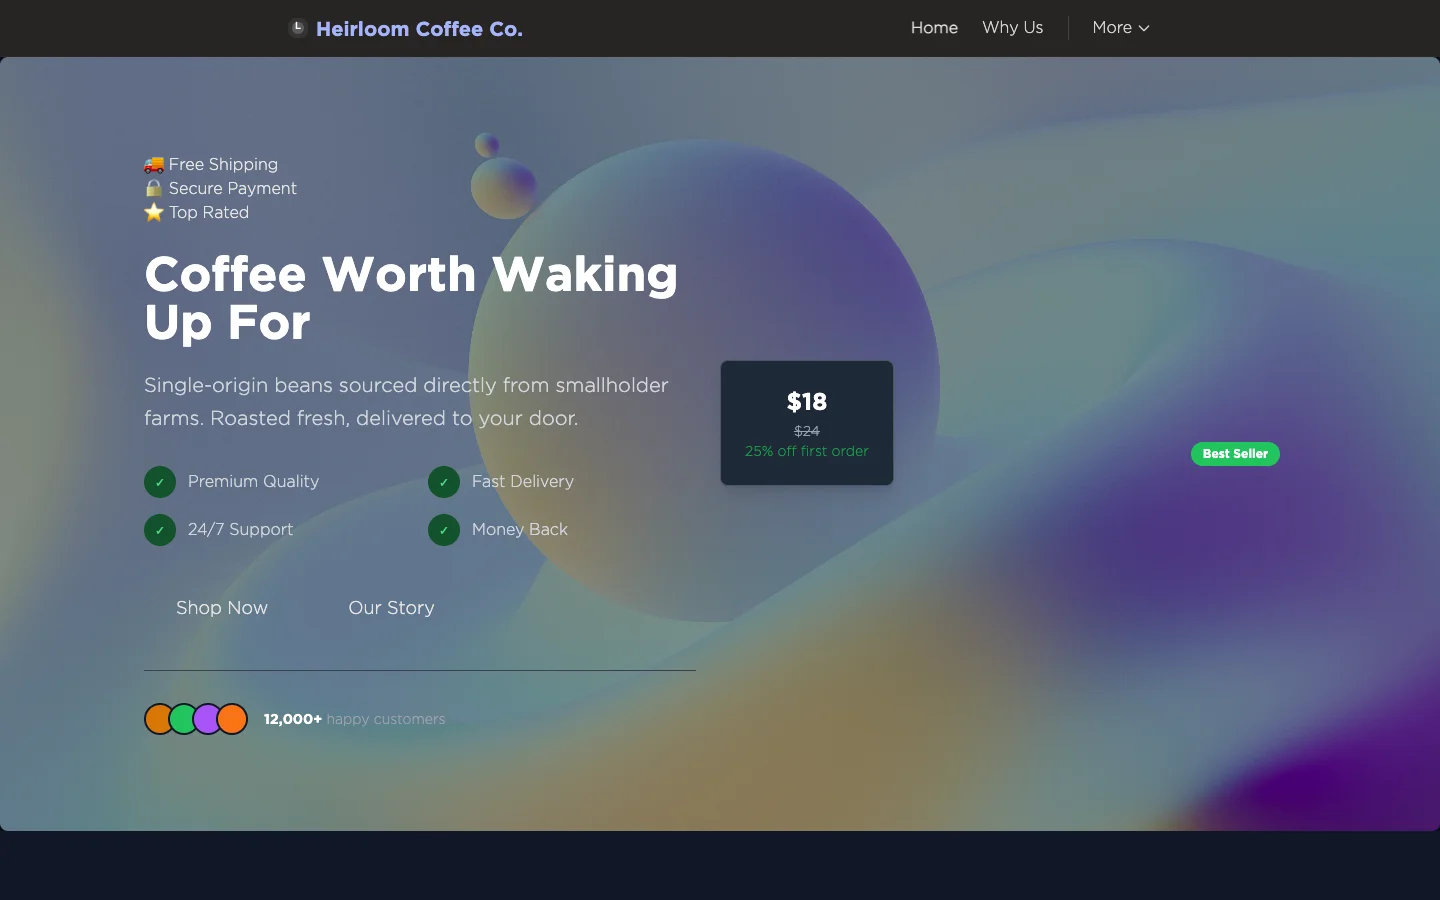Click the truck icon beside Free Shipping
Viewport: 1440px width, 900px height.
pyautogui.click(x=153, y=163)
